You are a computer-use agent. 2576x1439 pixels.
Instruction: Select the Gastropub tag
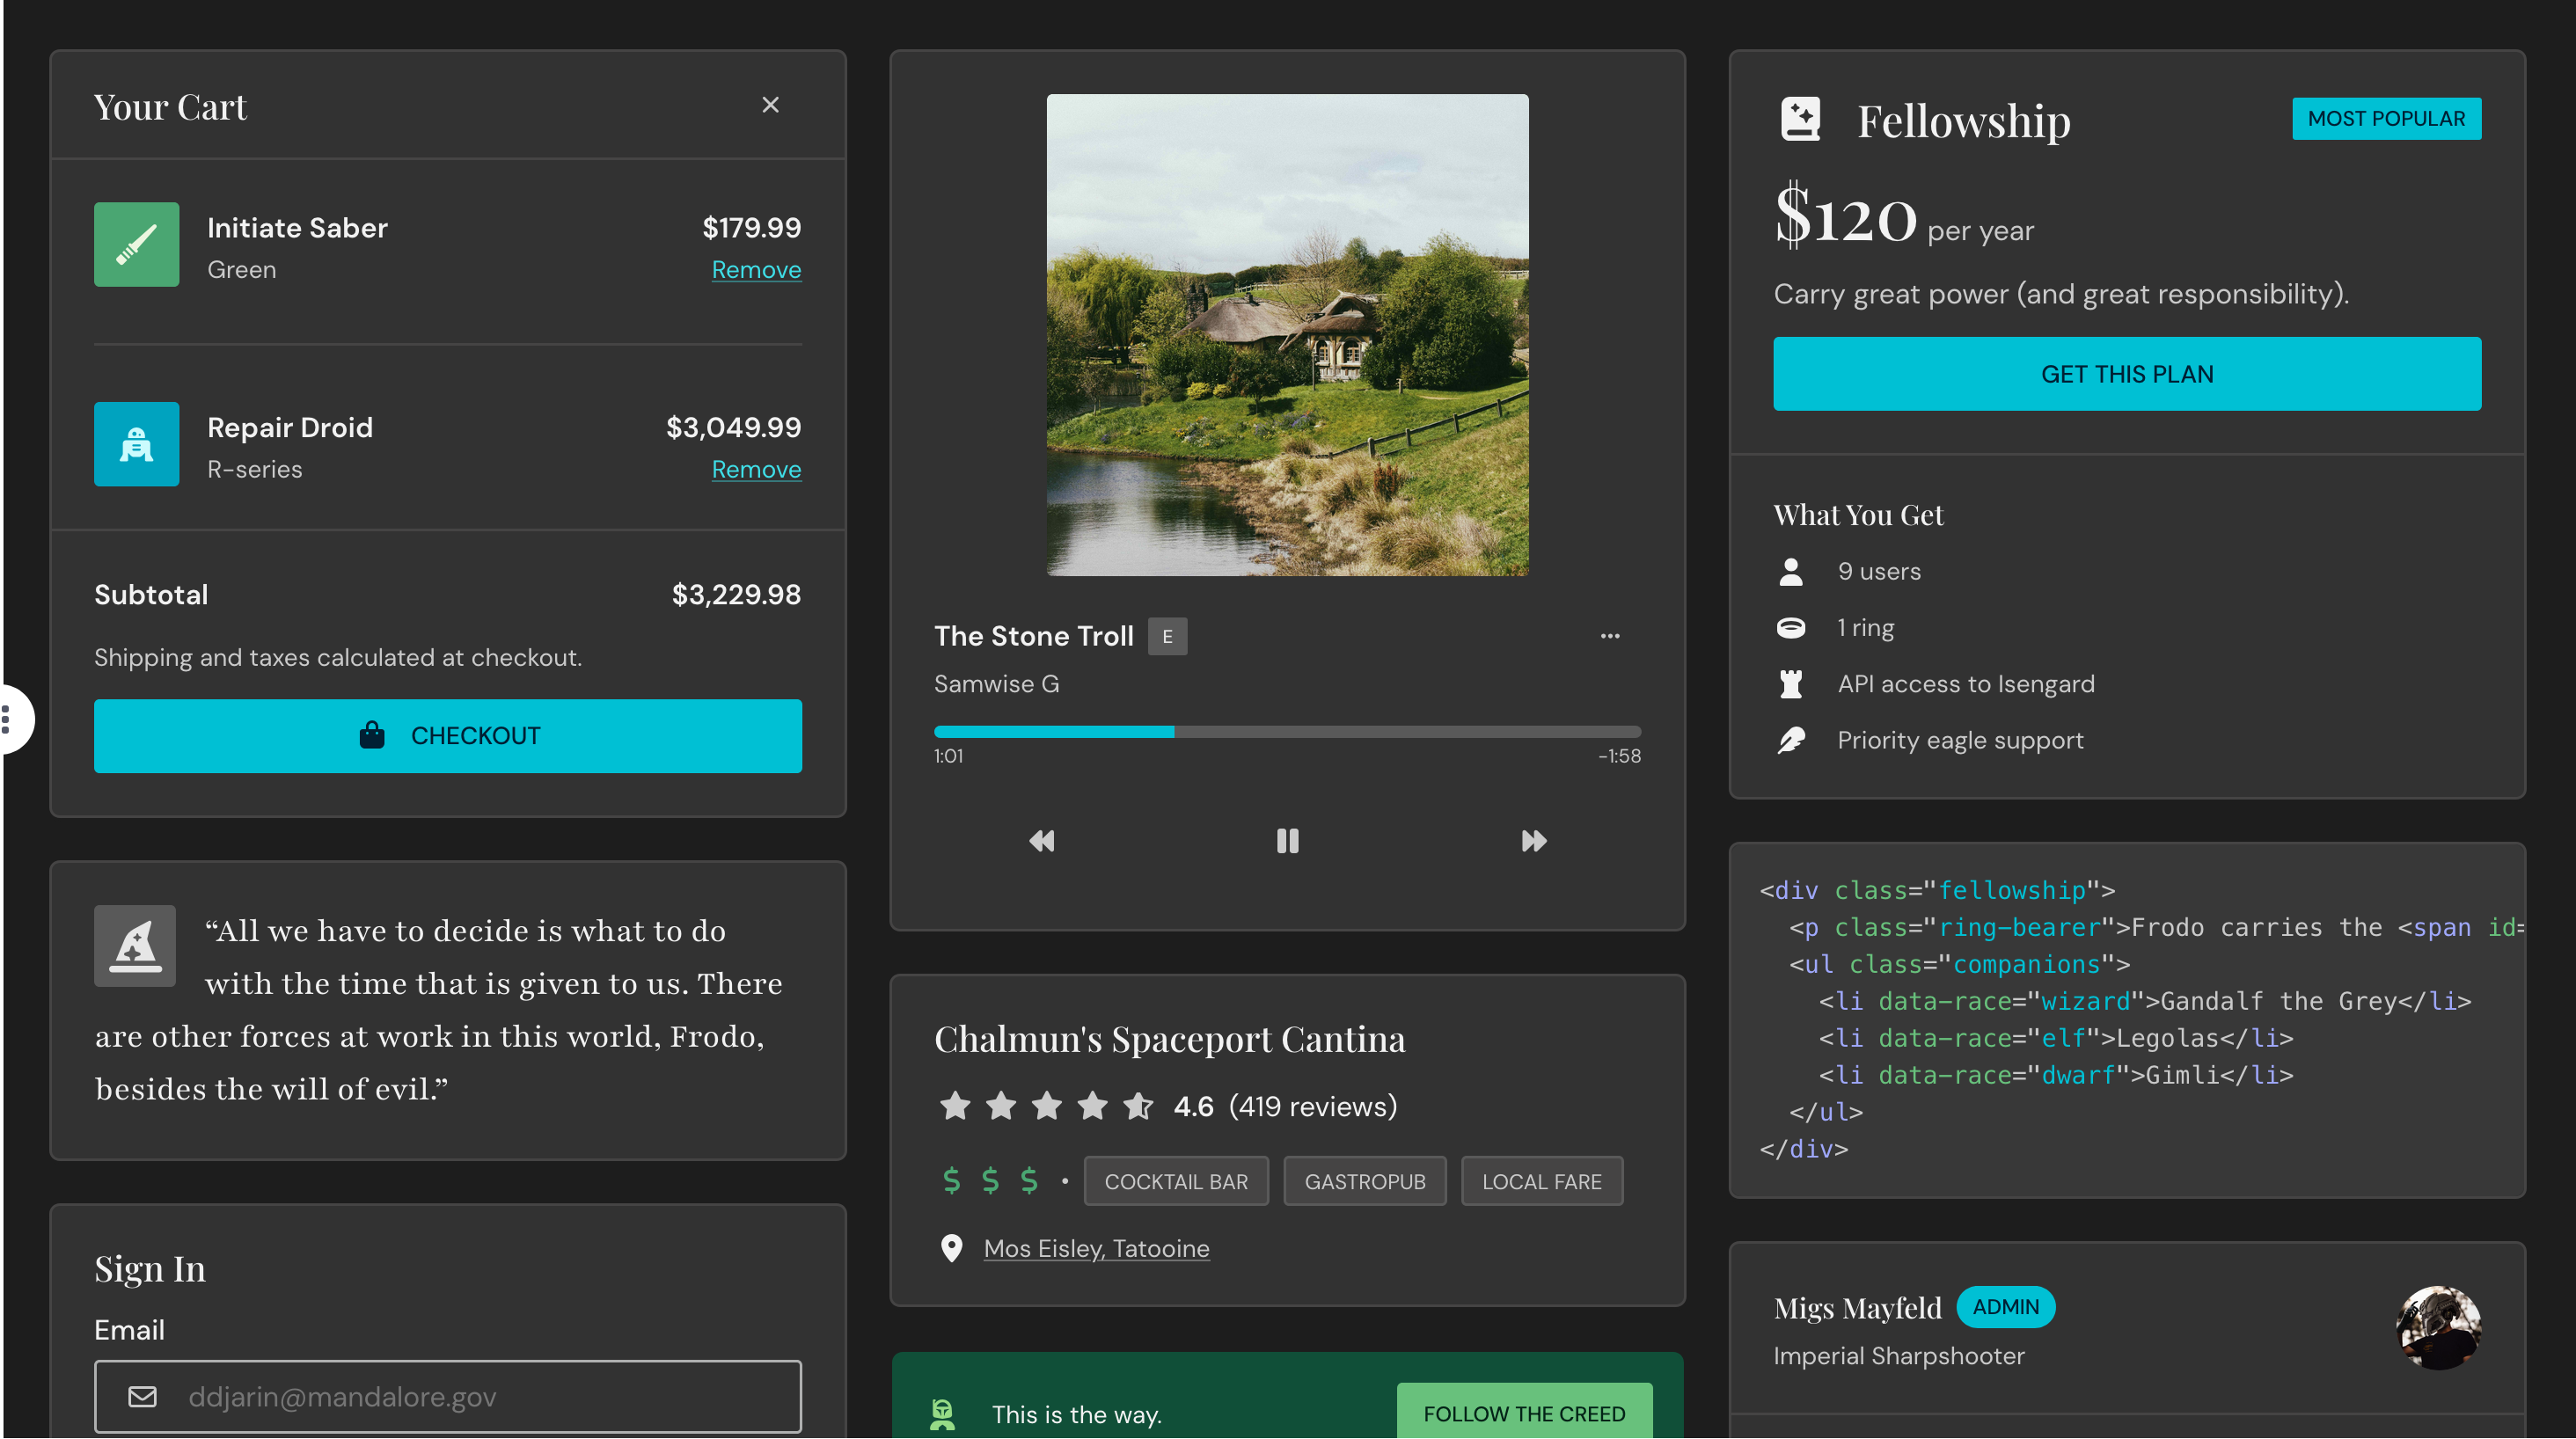(x=1365, y=1181)
